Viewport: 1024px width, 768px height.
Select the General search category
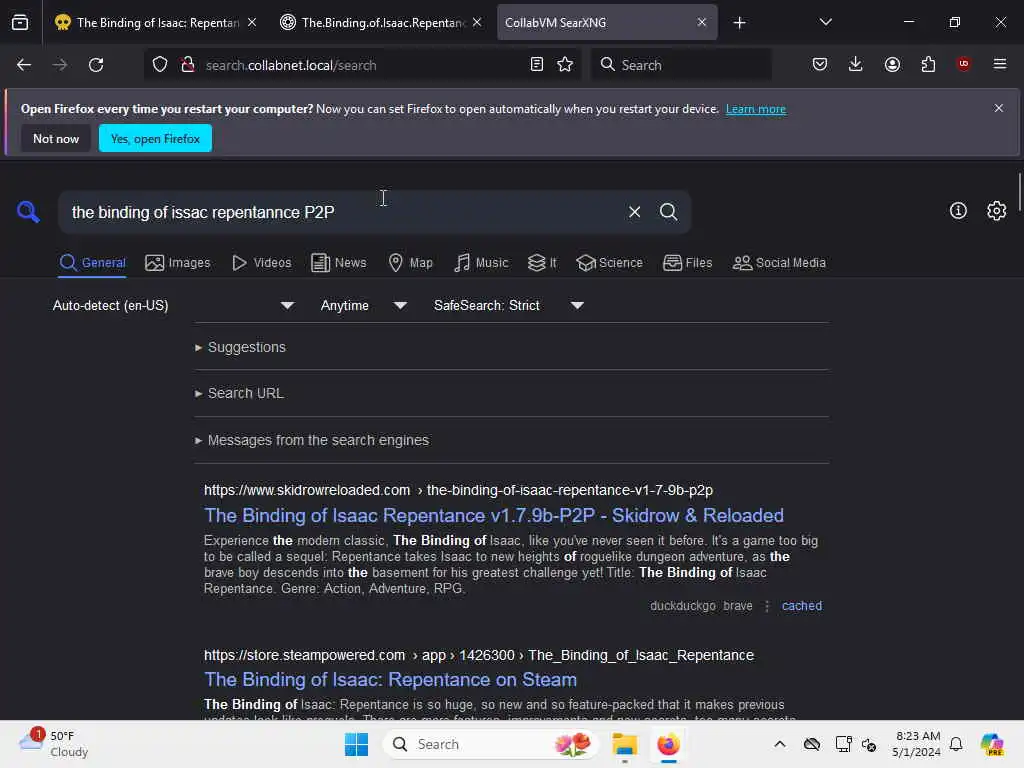(92, 263)
